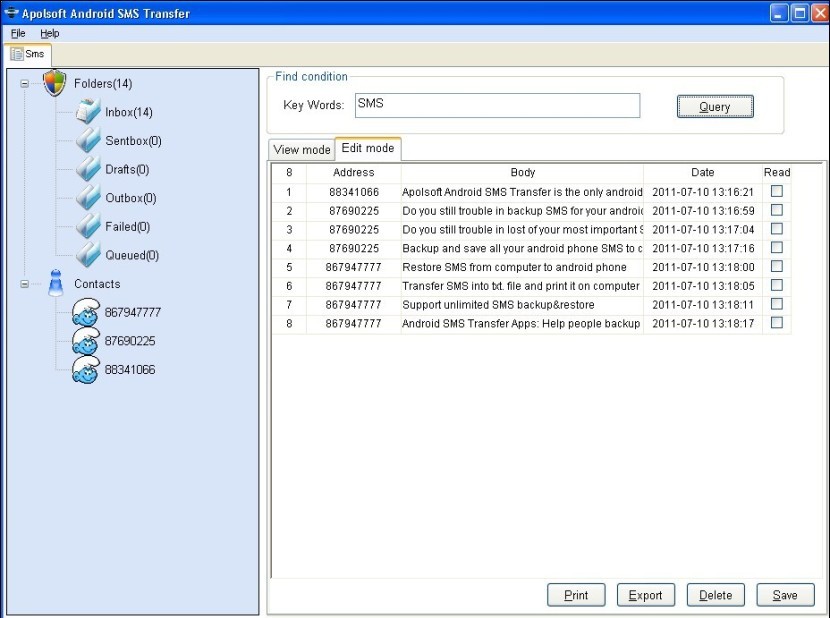This screenshot has width=830, height=618.
Task: Select contact 867947777 avatar icon
Action: click(x=86, y=312)
